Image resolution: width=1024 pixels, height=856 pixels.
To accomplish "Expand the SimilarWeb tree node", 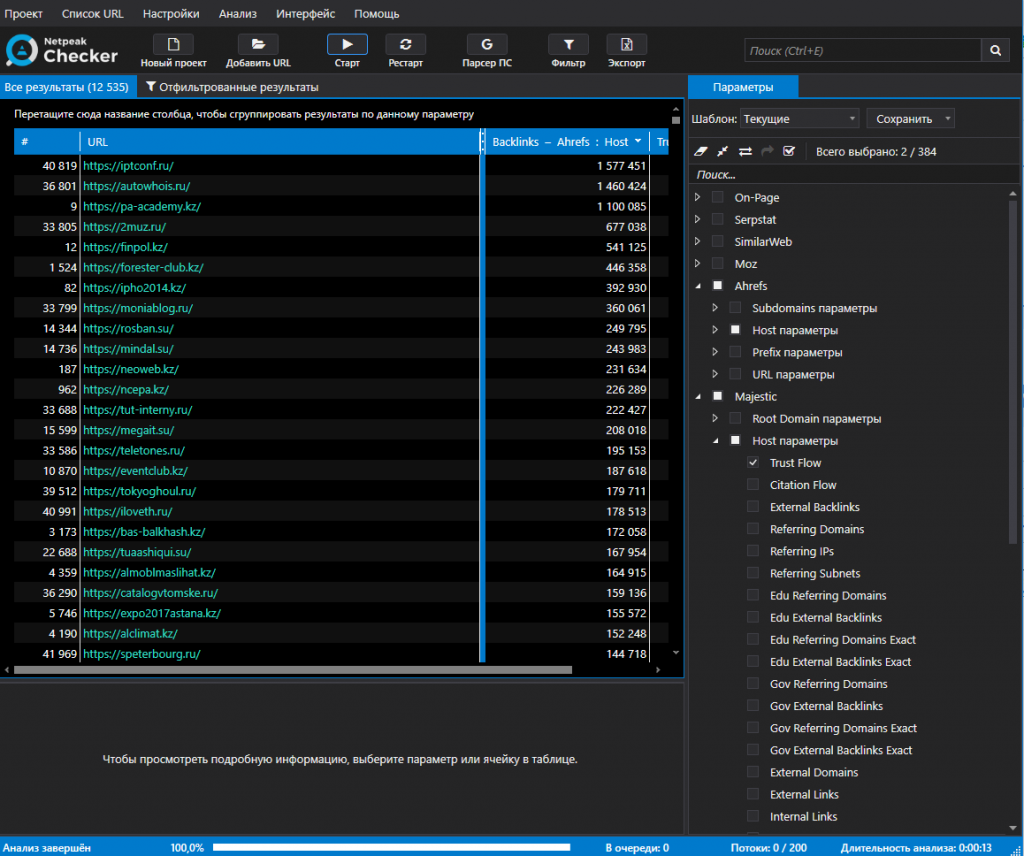I will point(697,242).
